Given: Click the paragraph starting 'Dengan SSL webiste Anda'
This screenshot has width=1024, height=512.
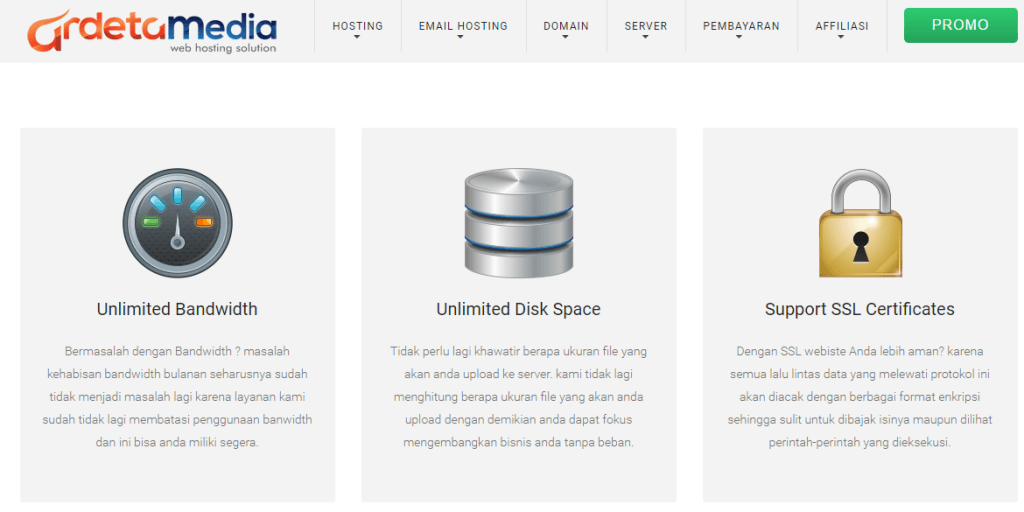Looking at the screenshot, I should (859, 397).
